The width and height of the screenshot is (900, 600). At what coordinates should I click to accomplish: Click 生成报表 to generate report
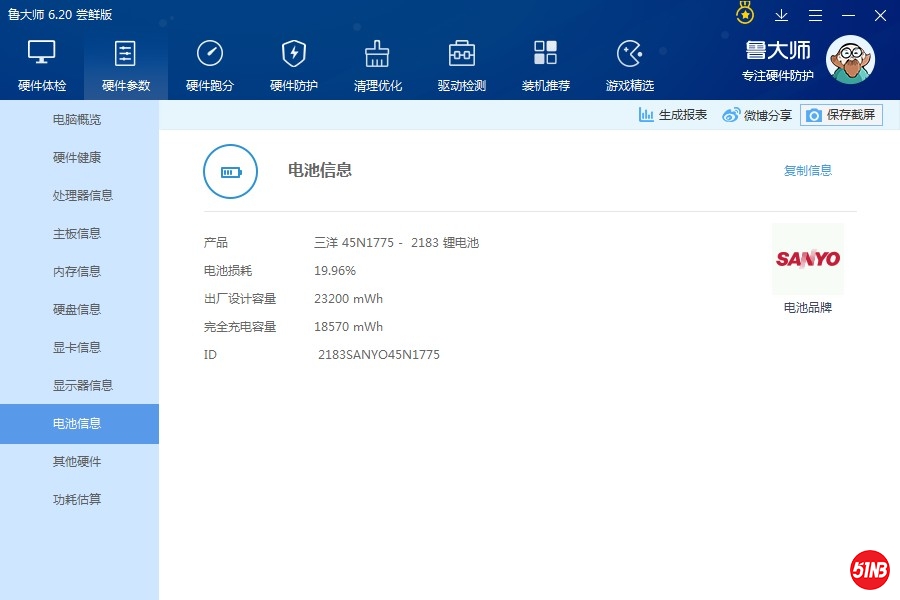pos(673,115)
